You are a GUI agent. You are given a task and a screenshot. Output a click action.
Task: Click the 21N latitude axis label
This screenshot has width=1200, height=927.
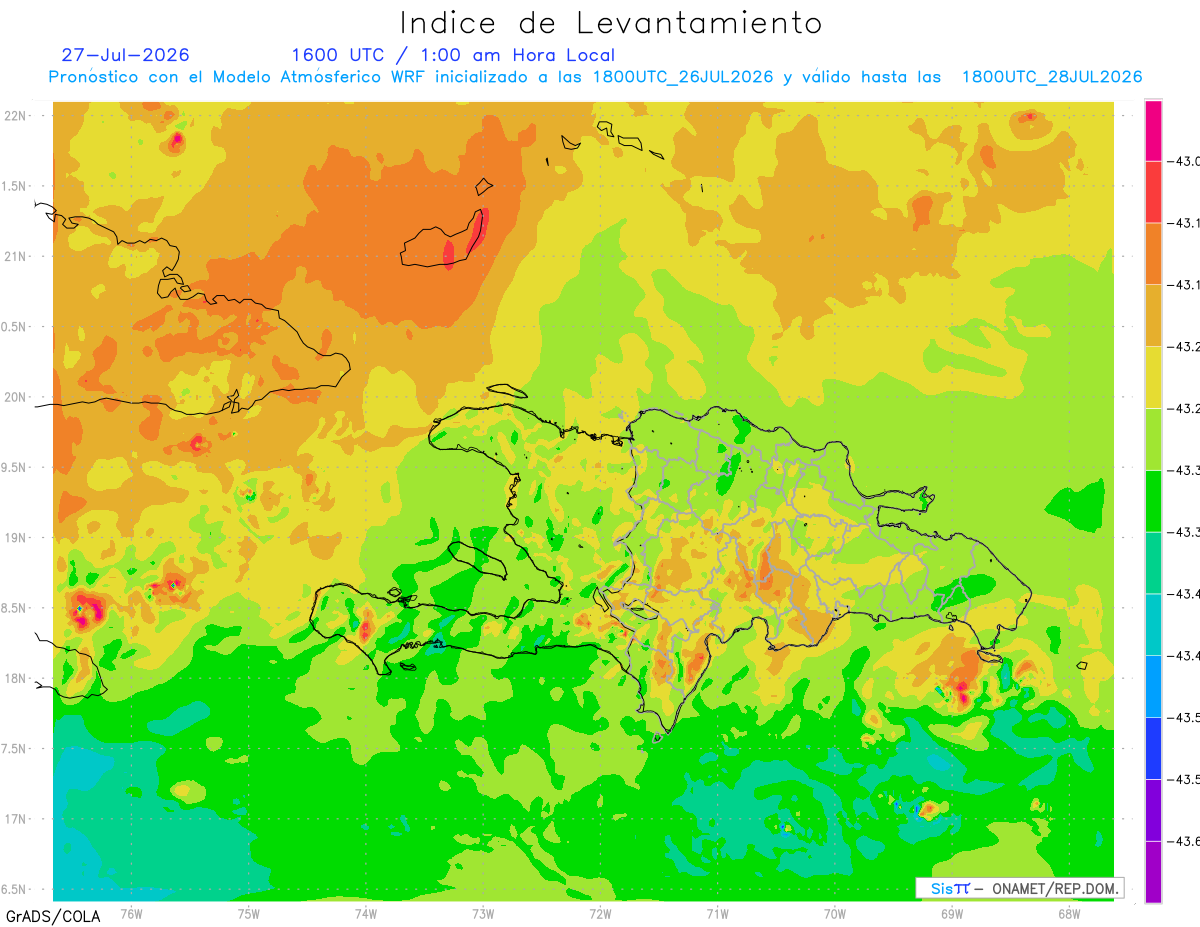(x=16, y=256)
